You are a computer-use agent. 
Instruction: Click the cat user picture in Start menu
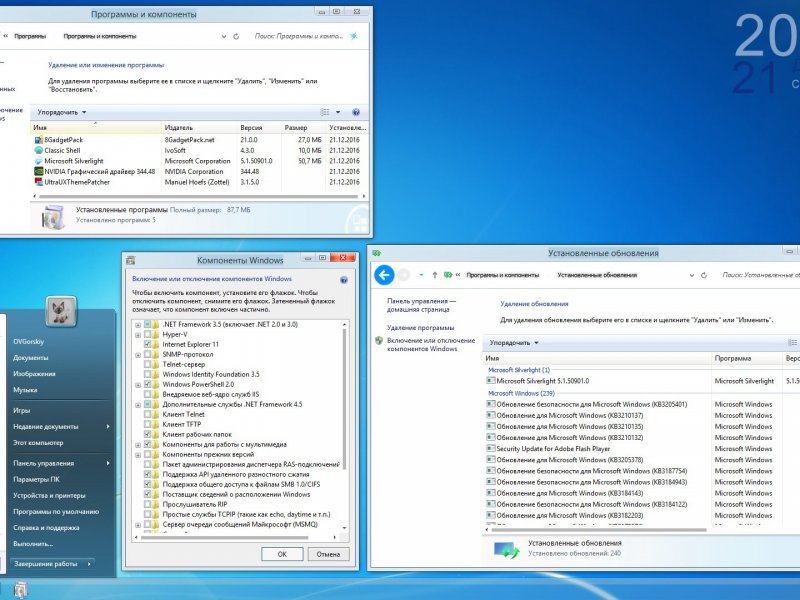61,311
